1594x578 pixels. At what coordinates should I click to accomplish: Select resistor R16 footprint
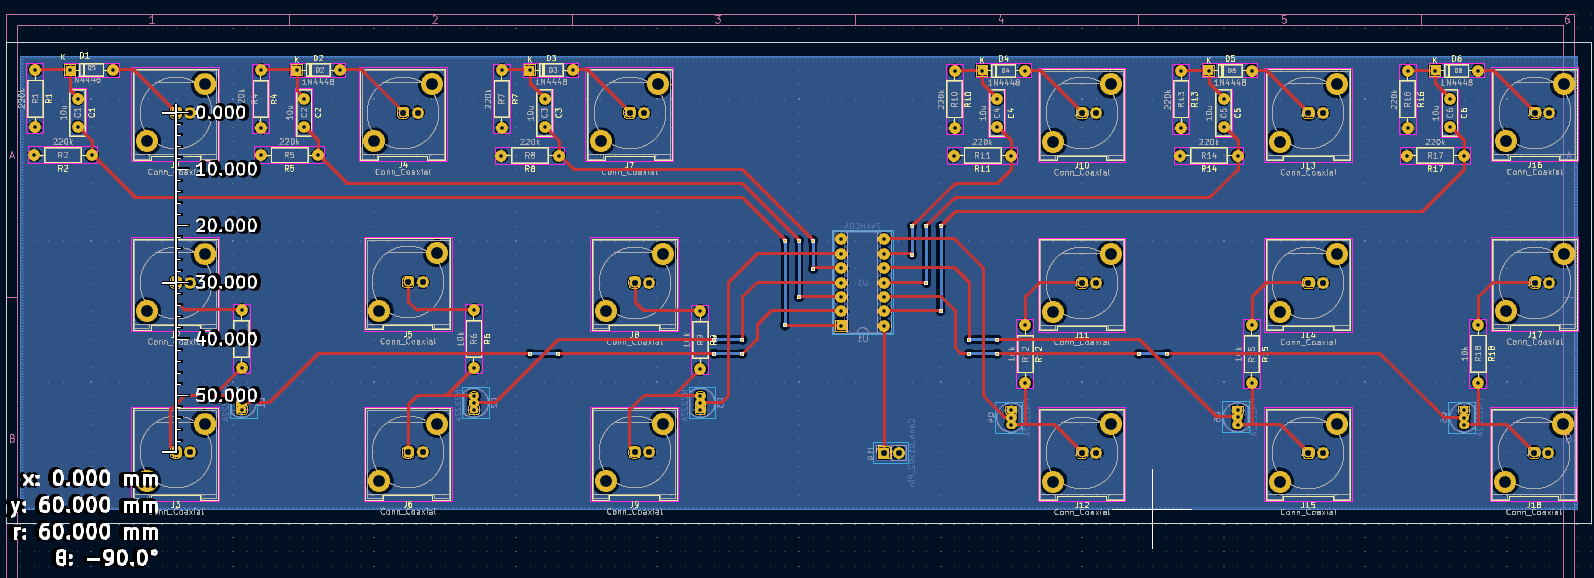pos(1408,98)
